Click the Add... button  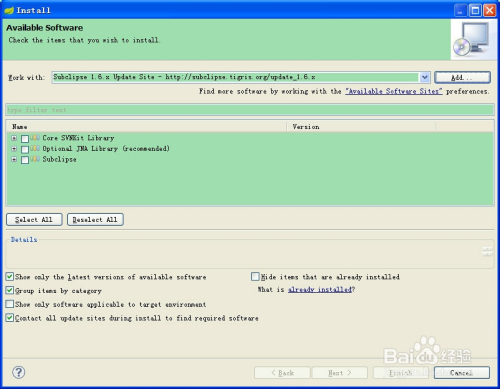tap(462, 77)
